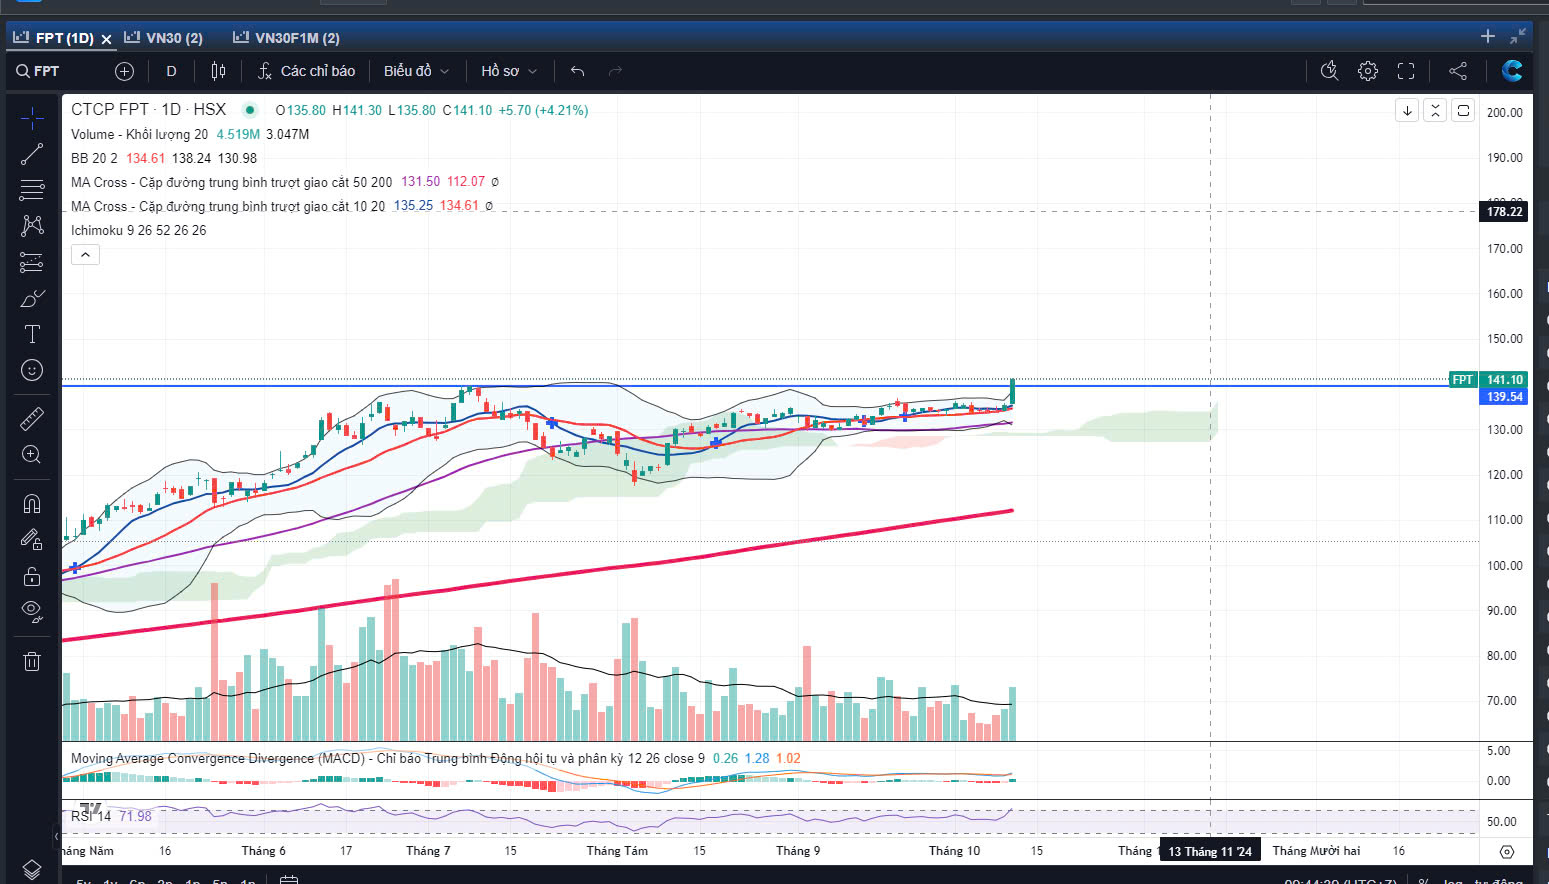Enter fullscreen chart mode
This screenshot has width=1549, height=884.
pyautogui.click(x=1406, y=71)
